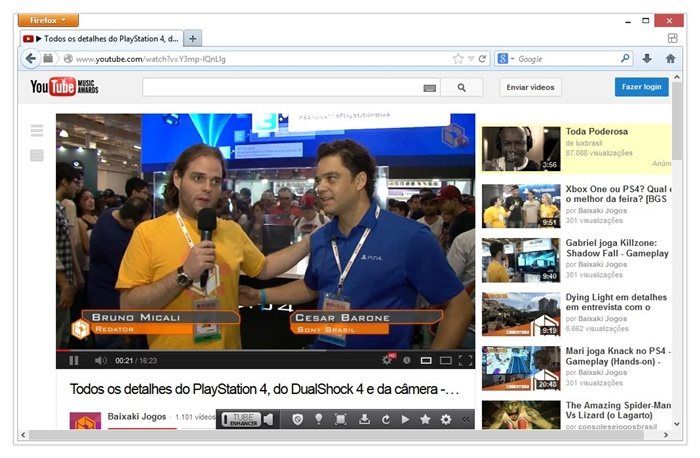Open search engine selector dropdown
Viewport: 700px width, 458px height.
(x=506, y=58)
